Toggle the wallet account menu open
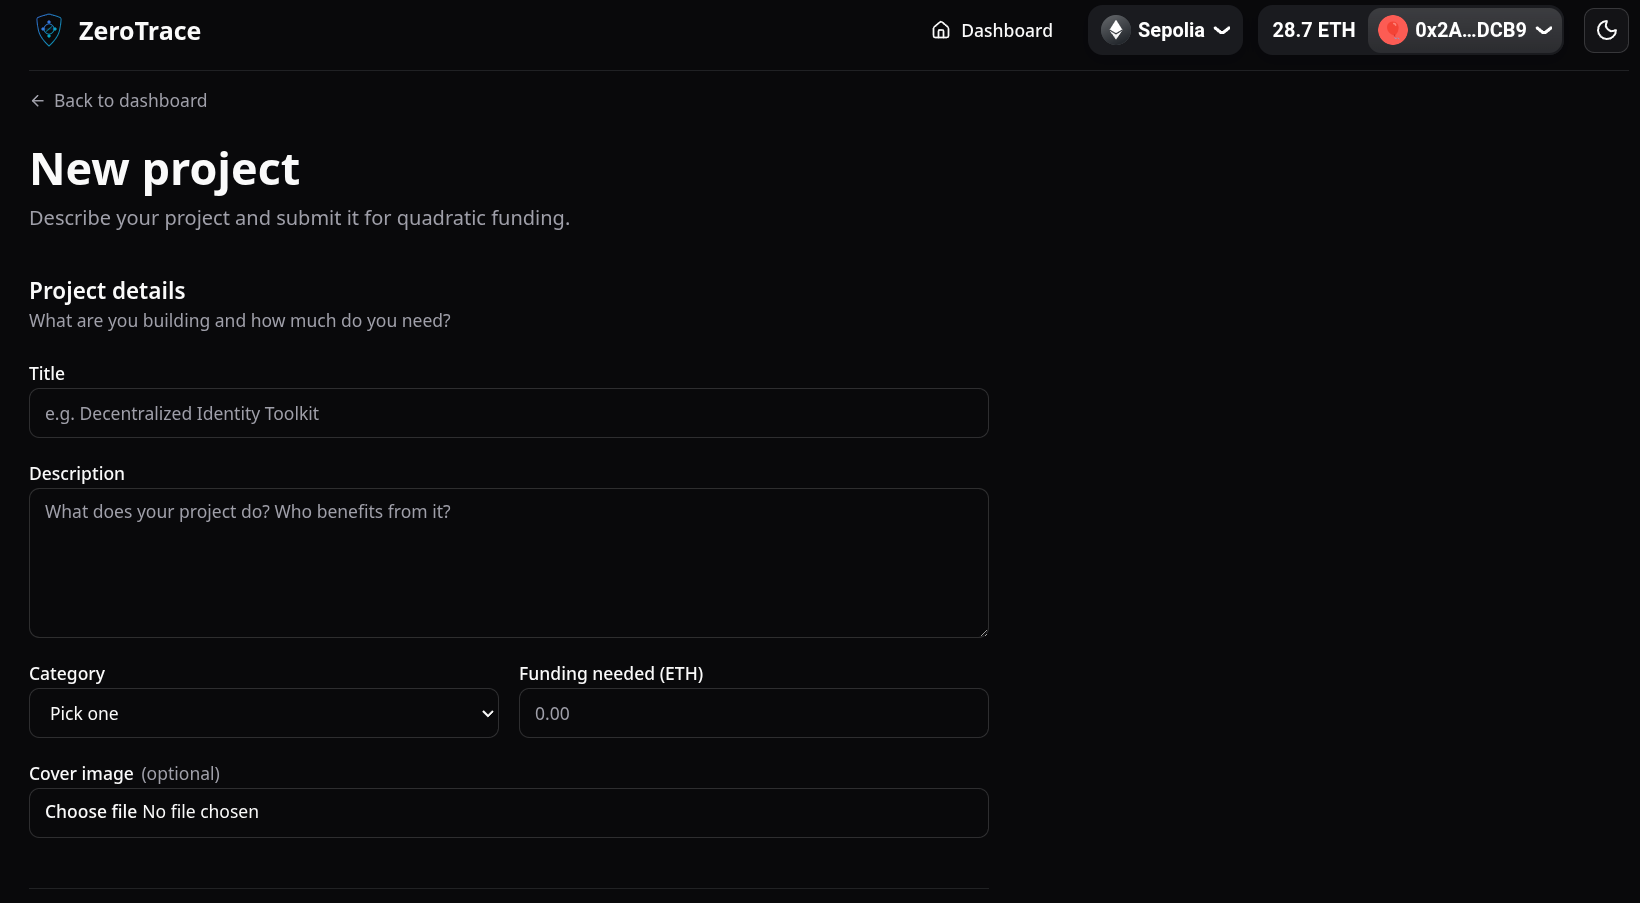 1465,30
